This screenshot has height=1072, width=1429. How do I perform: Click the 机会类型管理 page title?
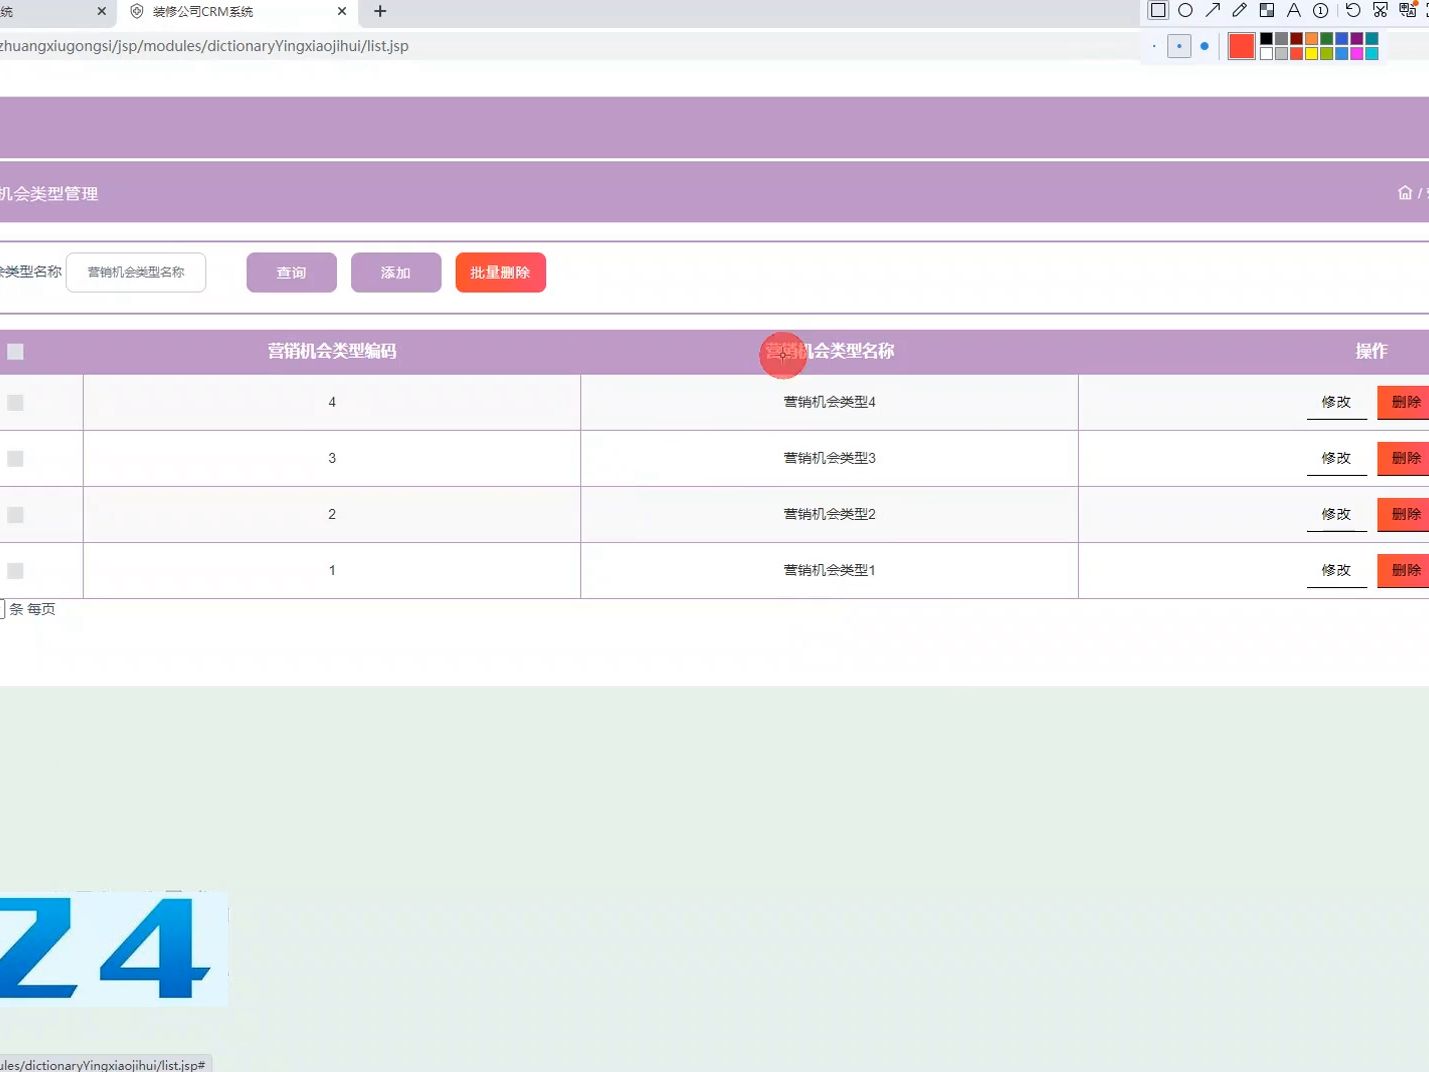[x=49, y=194]
